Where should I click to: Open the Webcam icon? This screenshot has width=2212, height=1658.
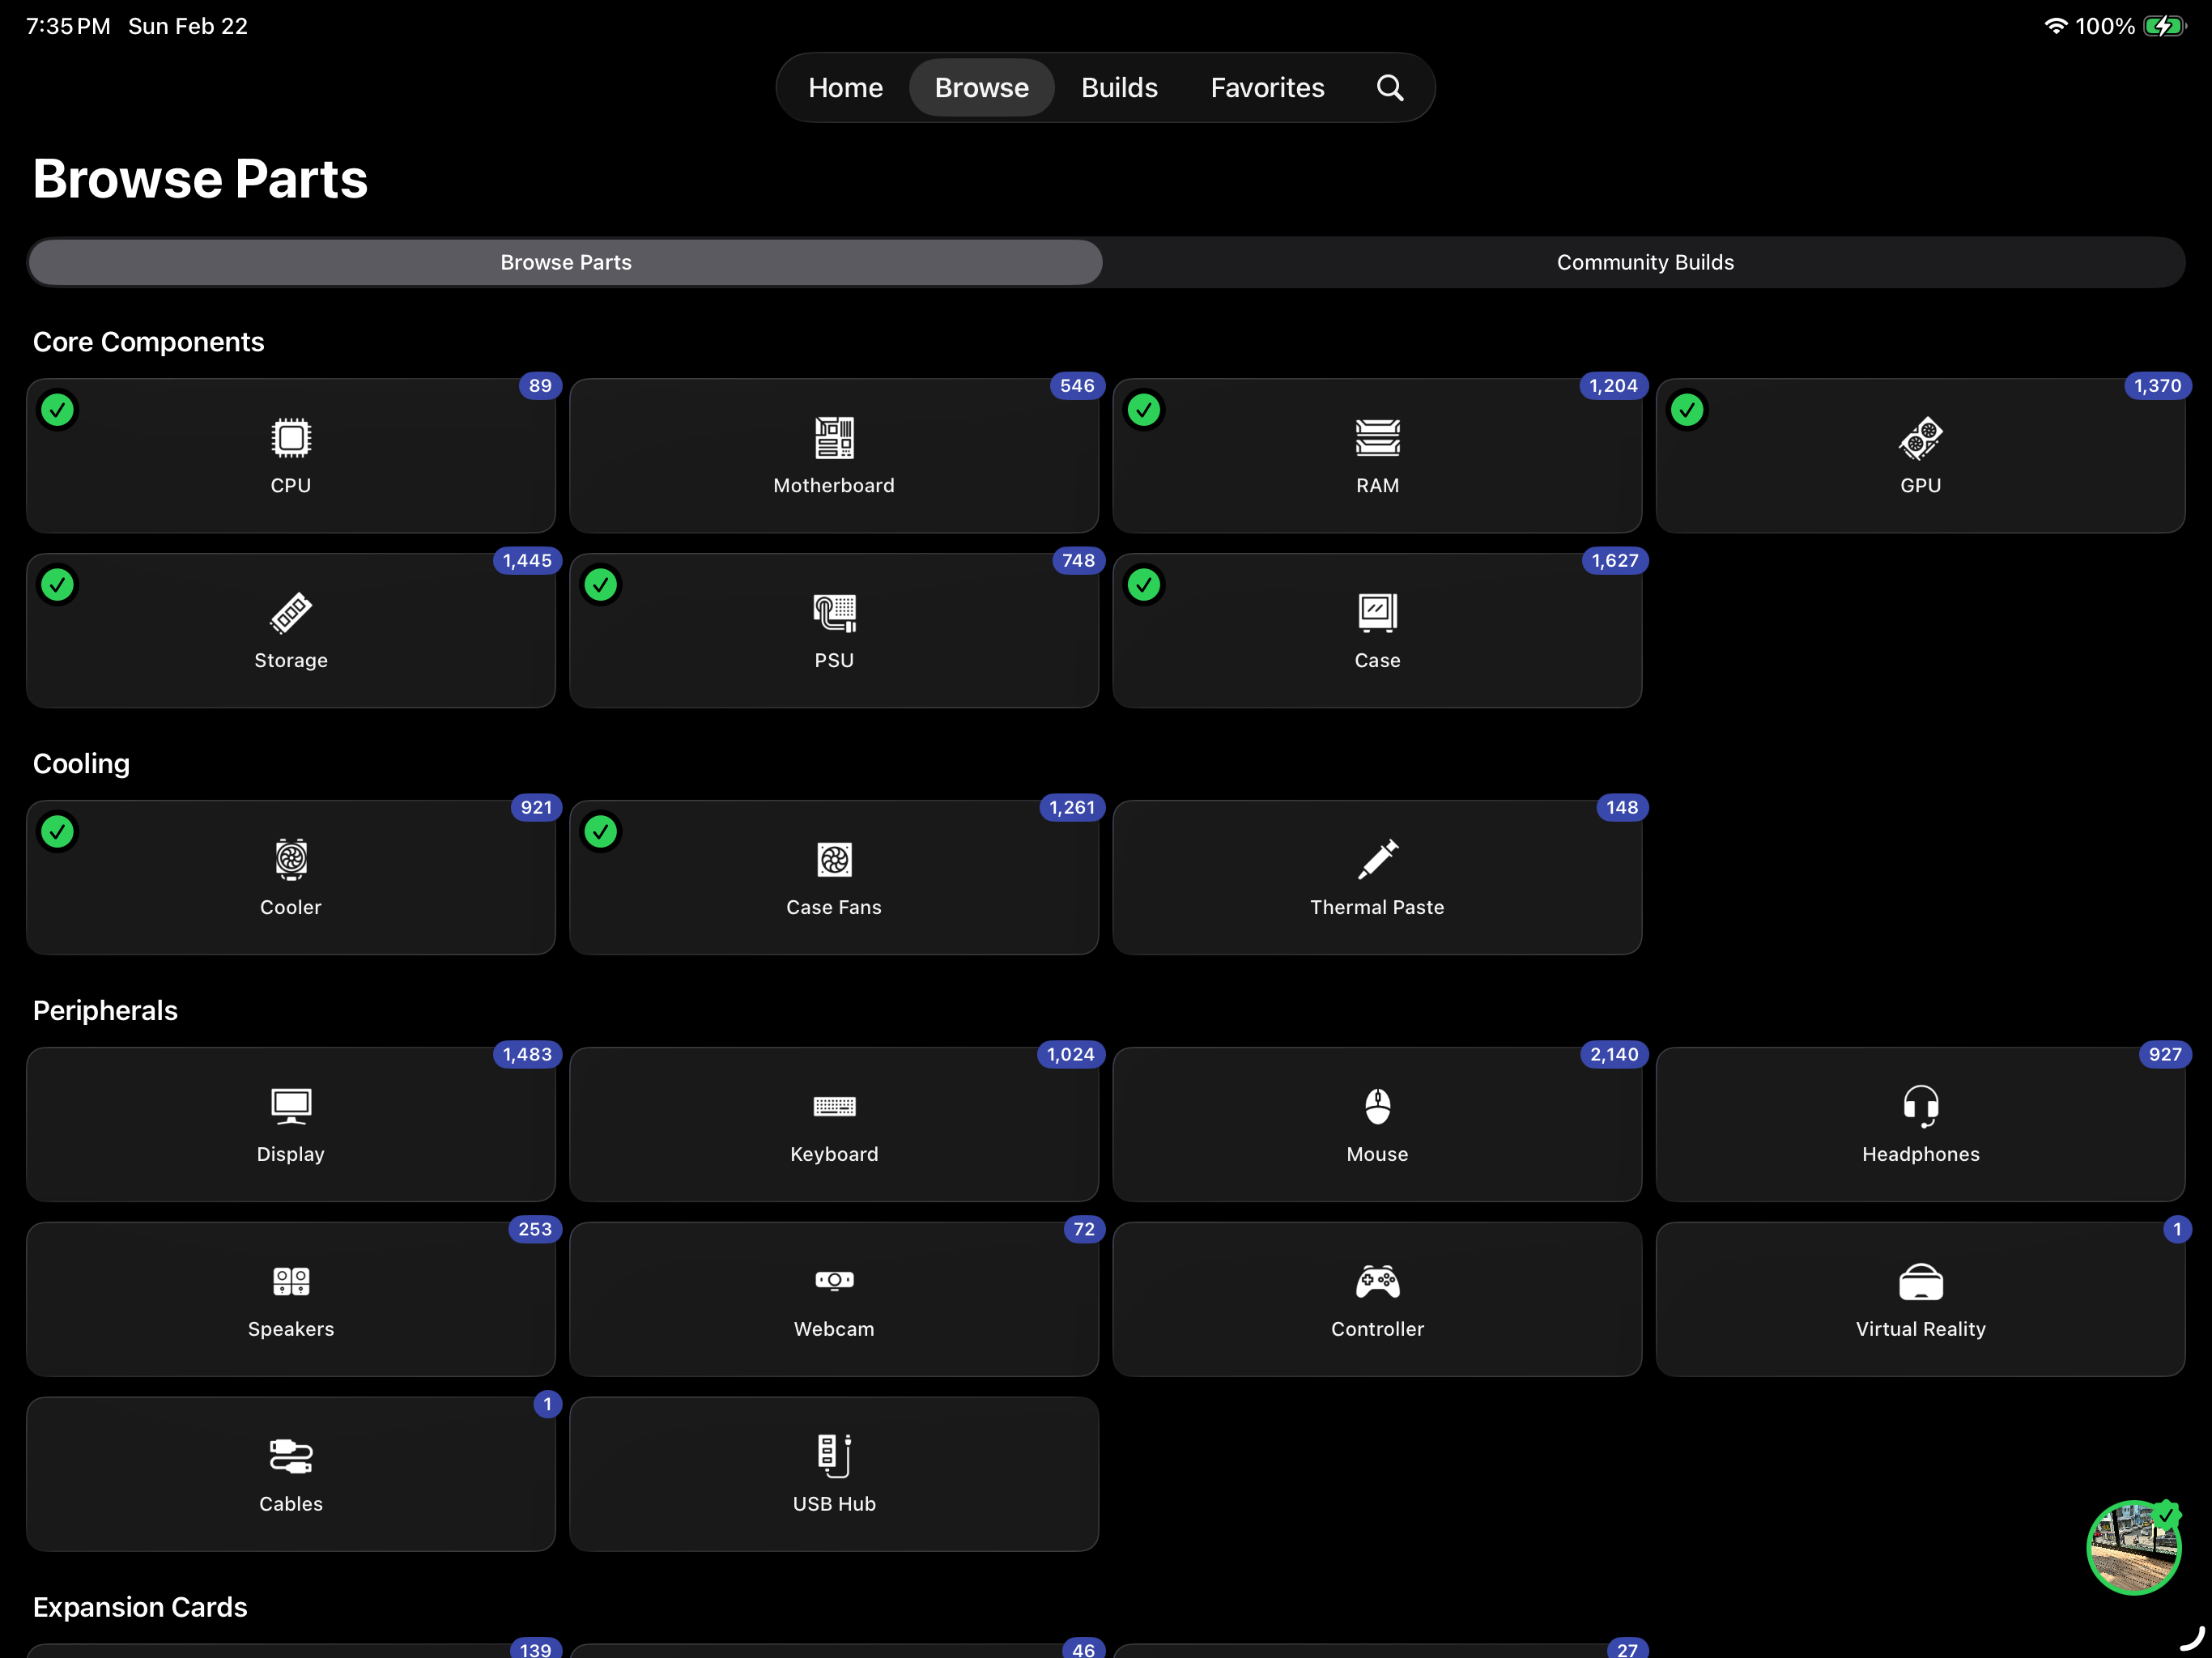[834, 1280]
